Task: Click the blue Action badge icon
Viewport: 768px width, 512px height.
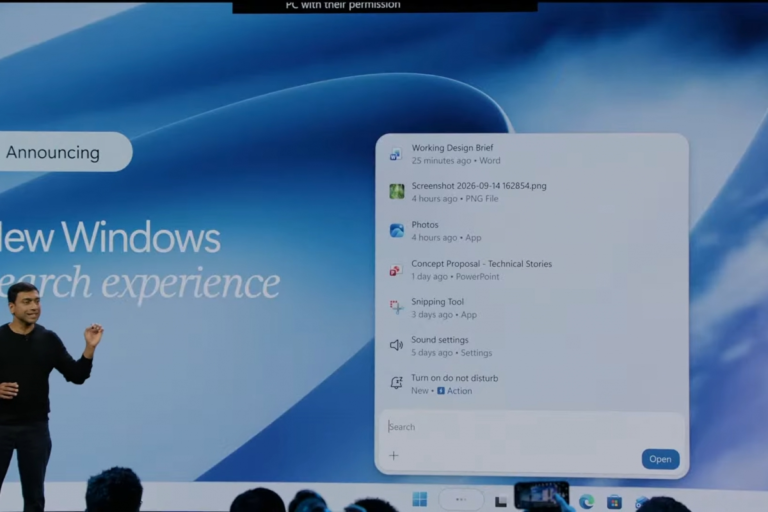Action: click(441, 390)
